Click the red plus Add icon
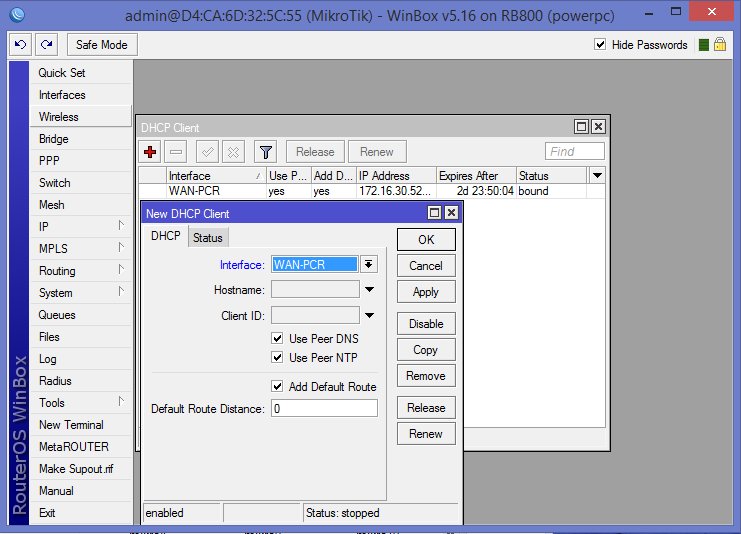741x534 pixels. pyautogui.click(x=150, y=152)
